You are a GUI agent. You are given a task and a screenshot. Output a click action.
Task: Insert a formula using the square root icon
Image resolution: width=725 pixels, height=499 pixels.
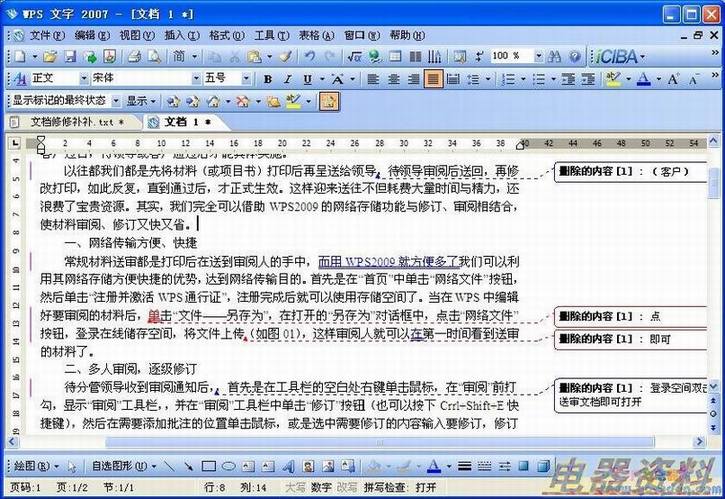(355, 57)
